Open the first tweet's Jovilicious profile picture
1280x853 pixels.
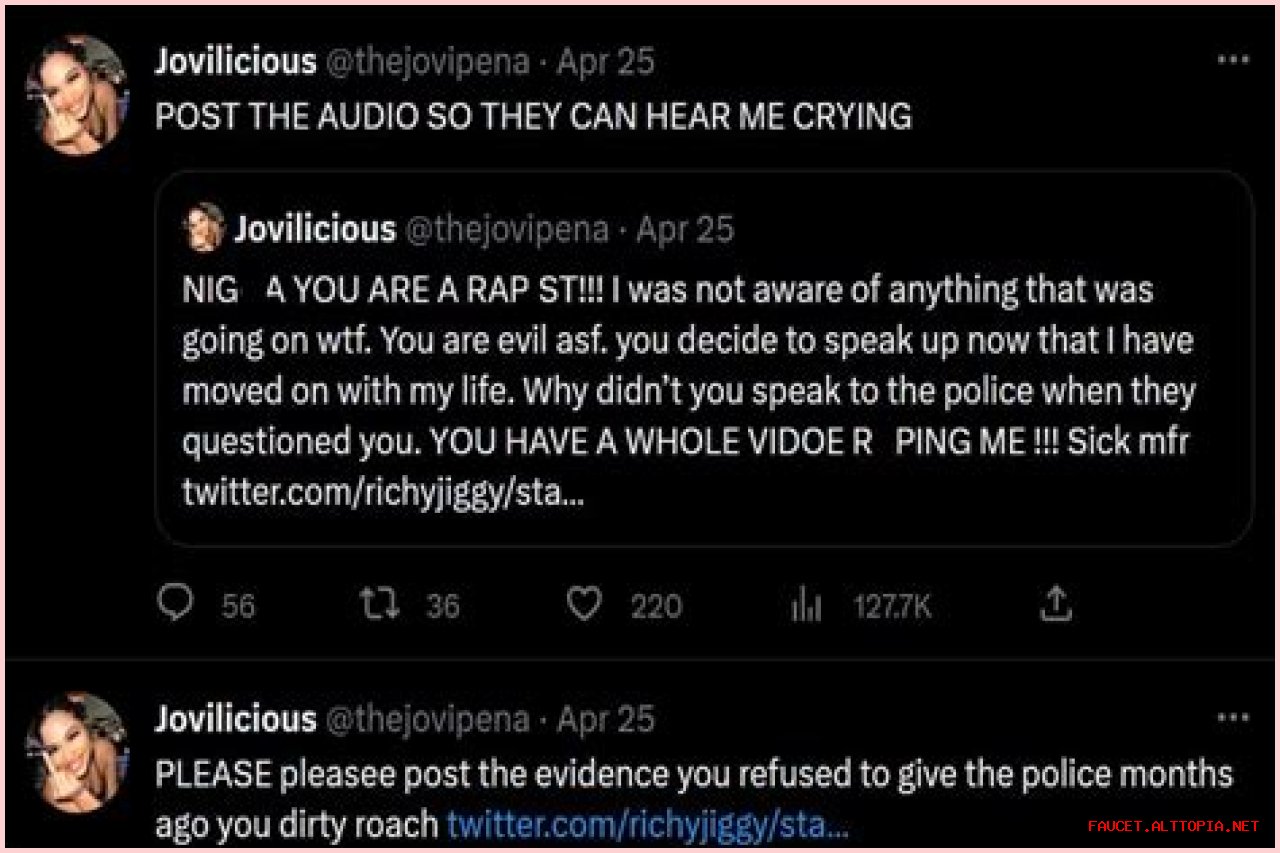click(x=77, y=95)
